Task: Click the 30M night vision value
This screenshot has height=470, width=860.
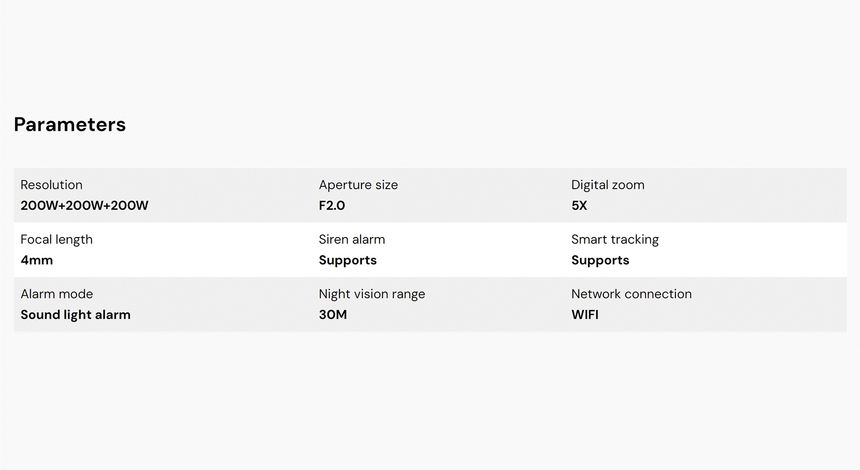Action: tap(333, 315)
